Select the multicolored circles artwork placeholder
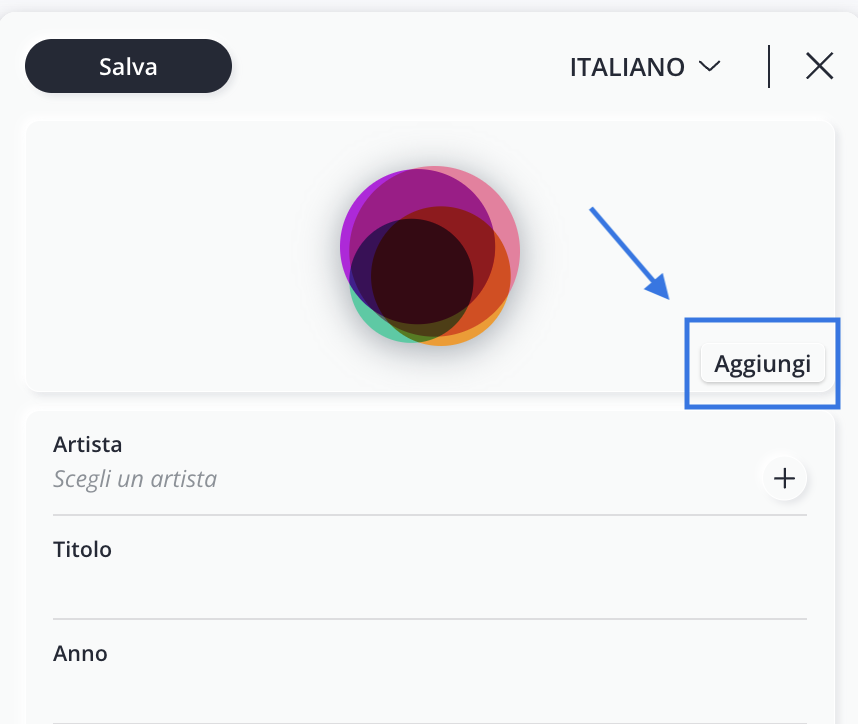Screen dimensions: 858x724 (x=430, y=256)
